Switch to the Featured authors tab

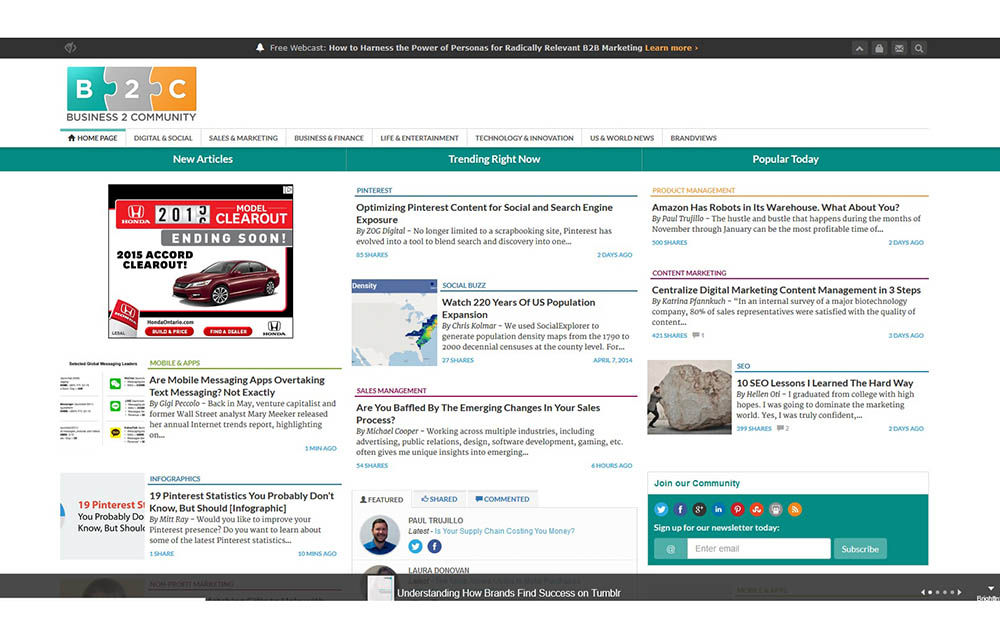[381, 499]
